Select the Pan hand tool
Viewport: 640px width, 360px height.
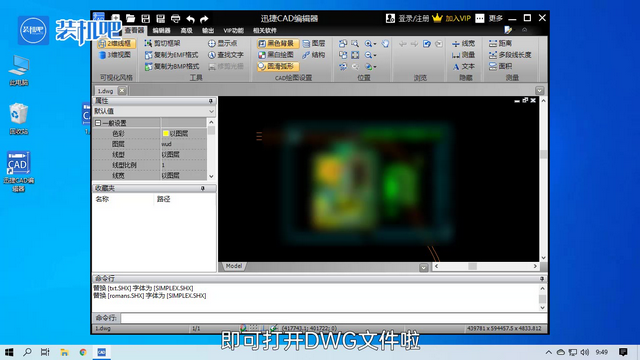385,43
